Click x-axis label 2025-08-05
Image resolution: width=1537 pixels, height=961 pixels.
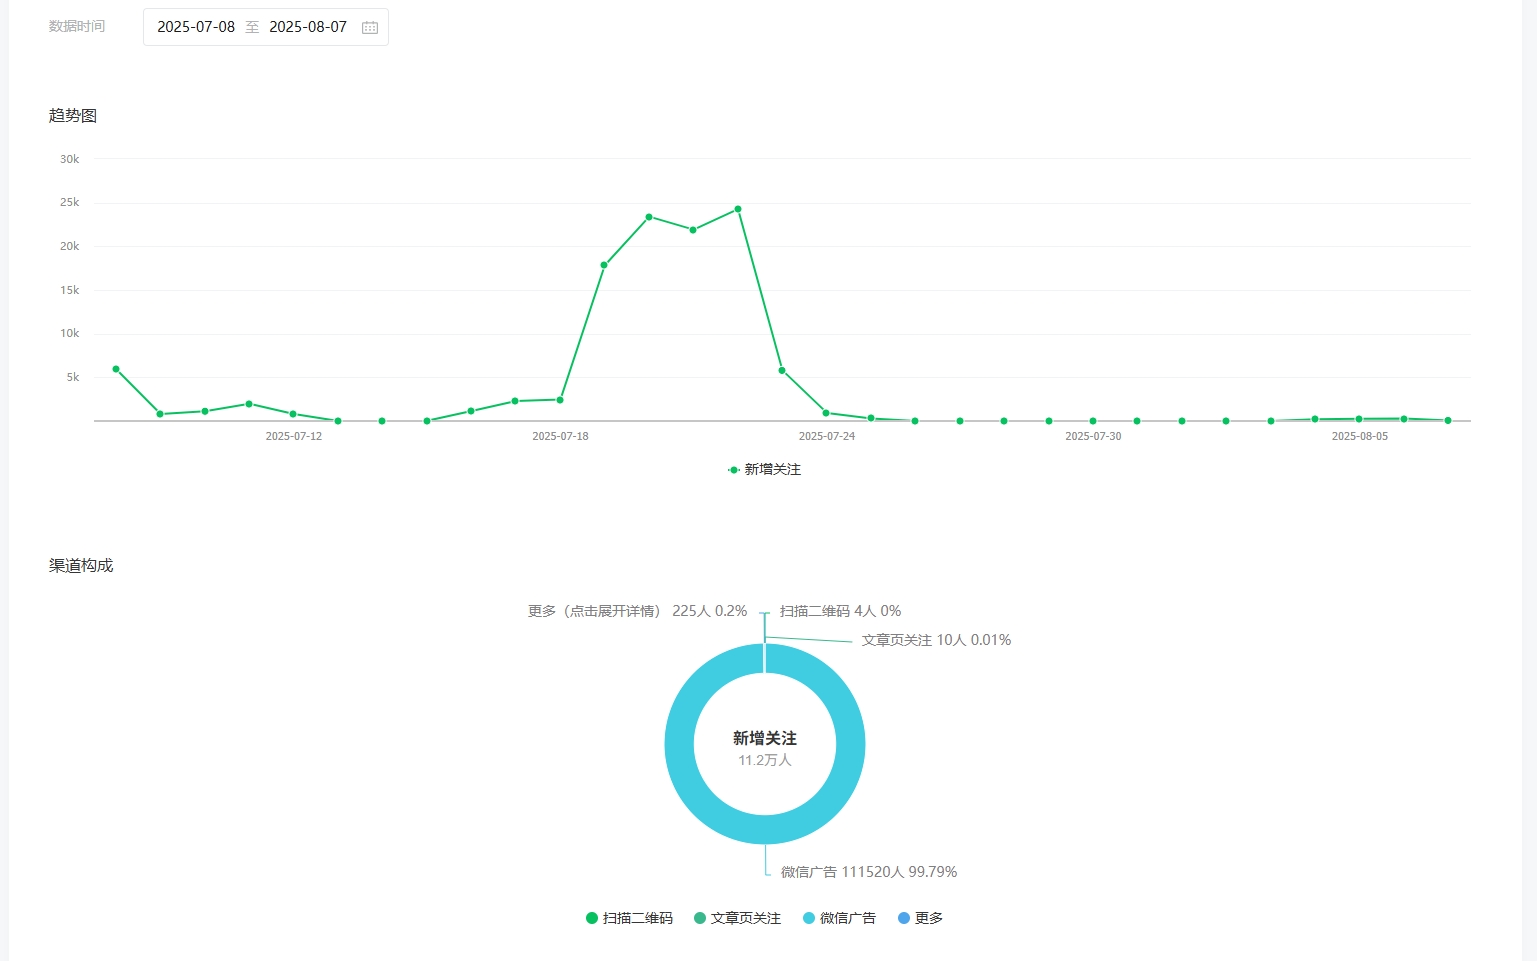point(1360,436)
